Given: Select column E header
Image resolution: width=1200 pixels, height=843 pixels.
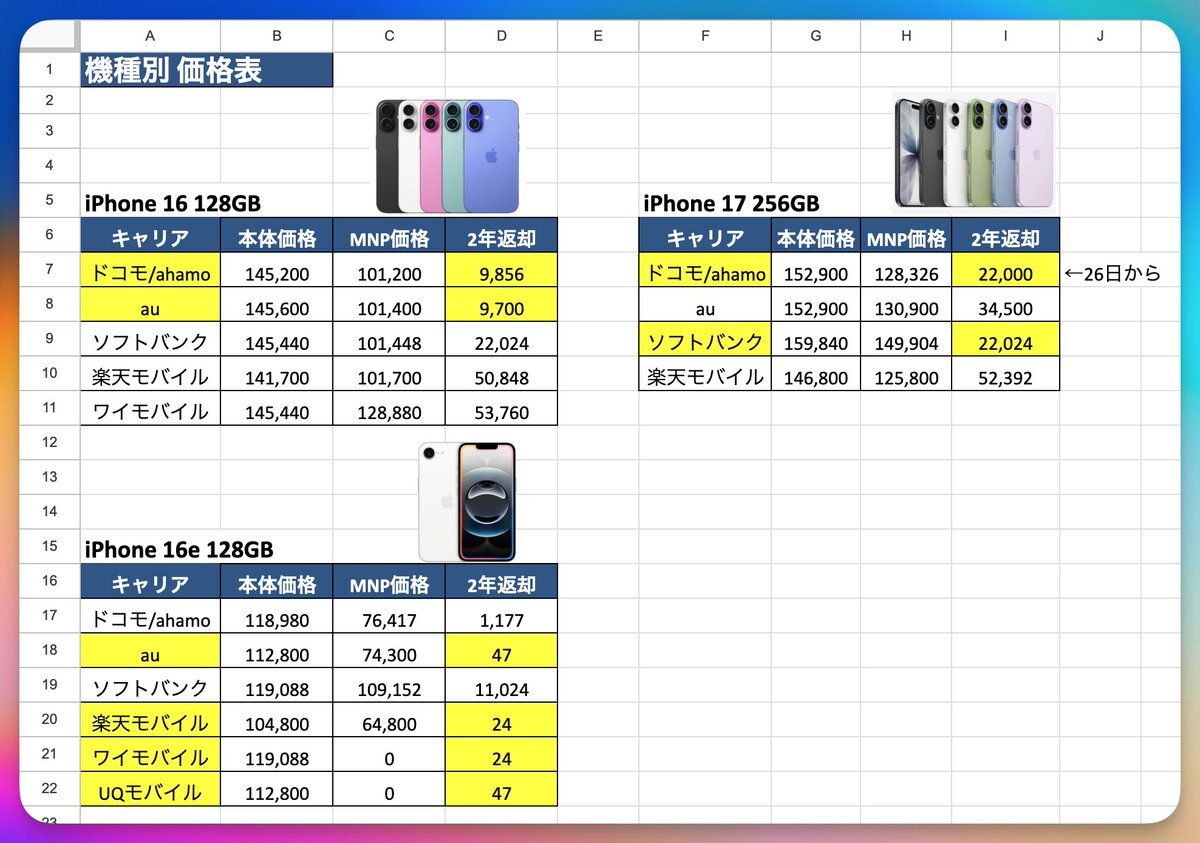Looking at the screenshot, I should (x=598, y=35).
